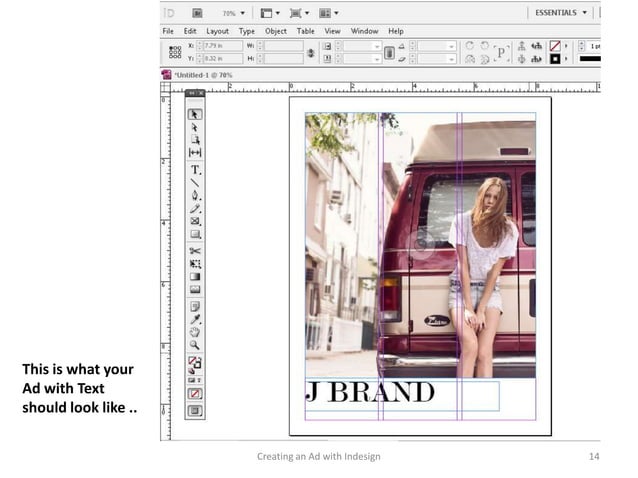Viewport: 638px width, 478px height.
Task: Select the Zoom tool (magnifier)
Action: [195, 345]
